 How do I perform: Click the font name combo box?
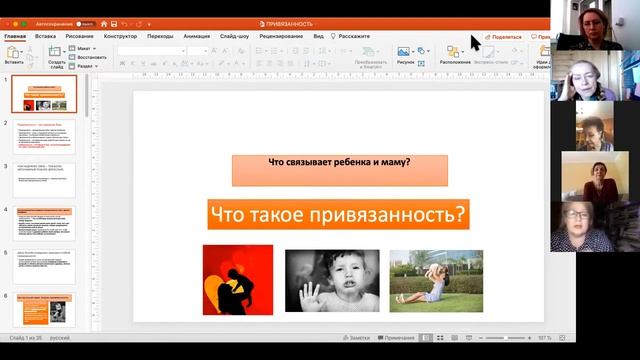click(152, 51)
